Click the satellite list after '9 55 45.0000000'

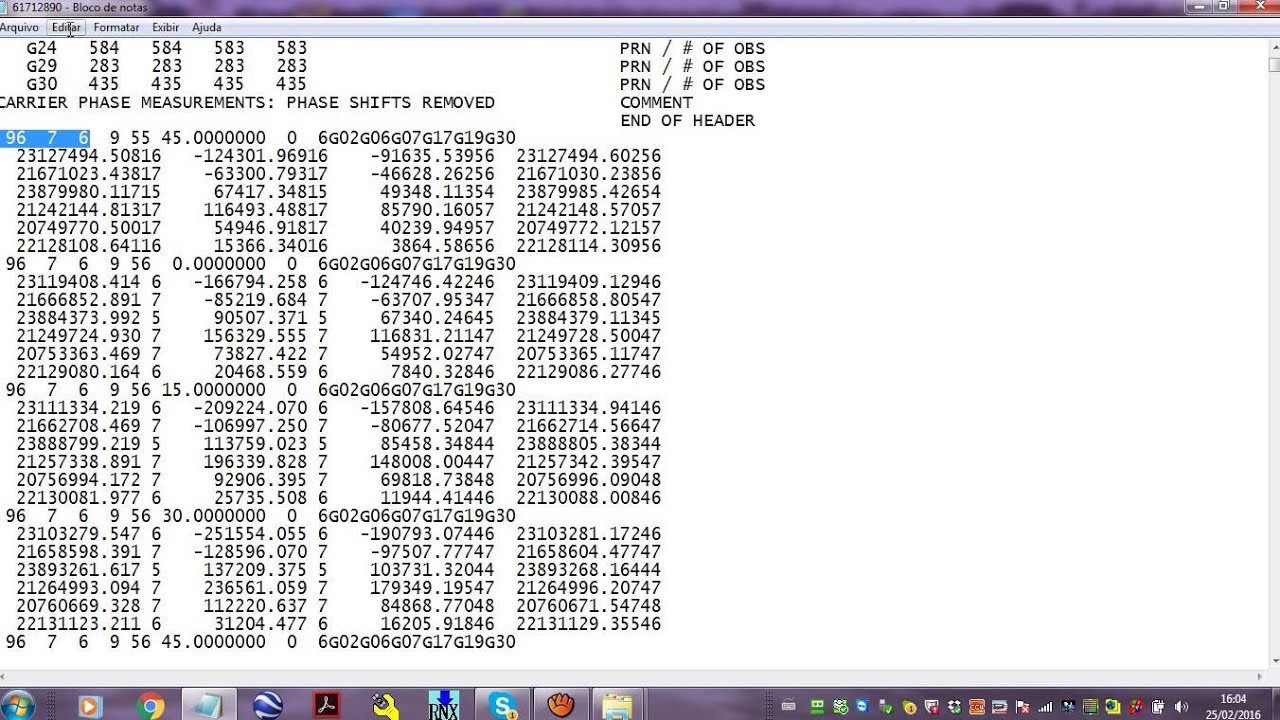pyautogui.click(x=417, y=138)
